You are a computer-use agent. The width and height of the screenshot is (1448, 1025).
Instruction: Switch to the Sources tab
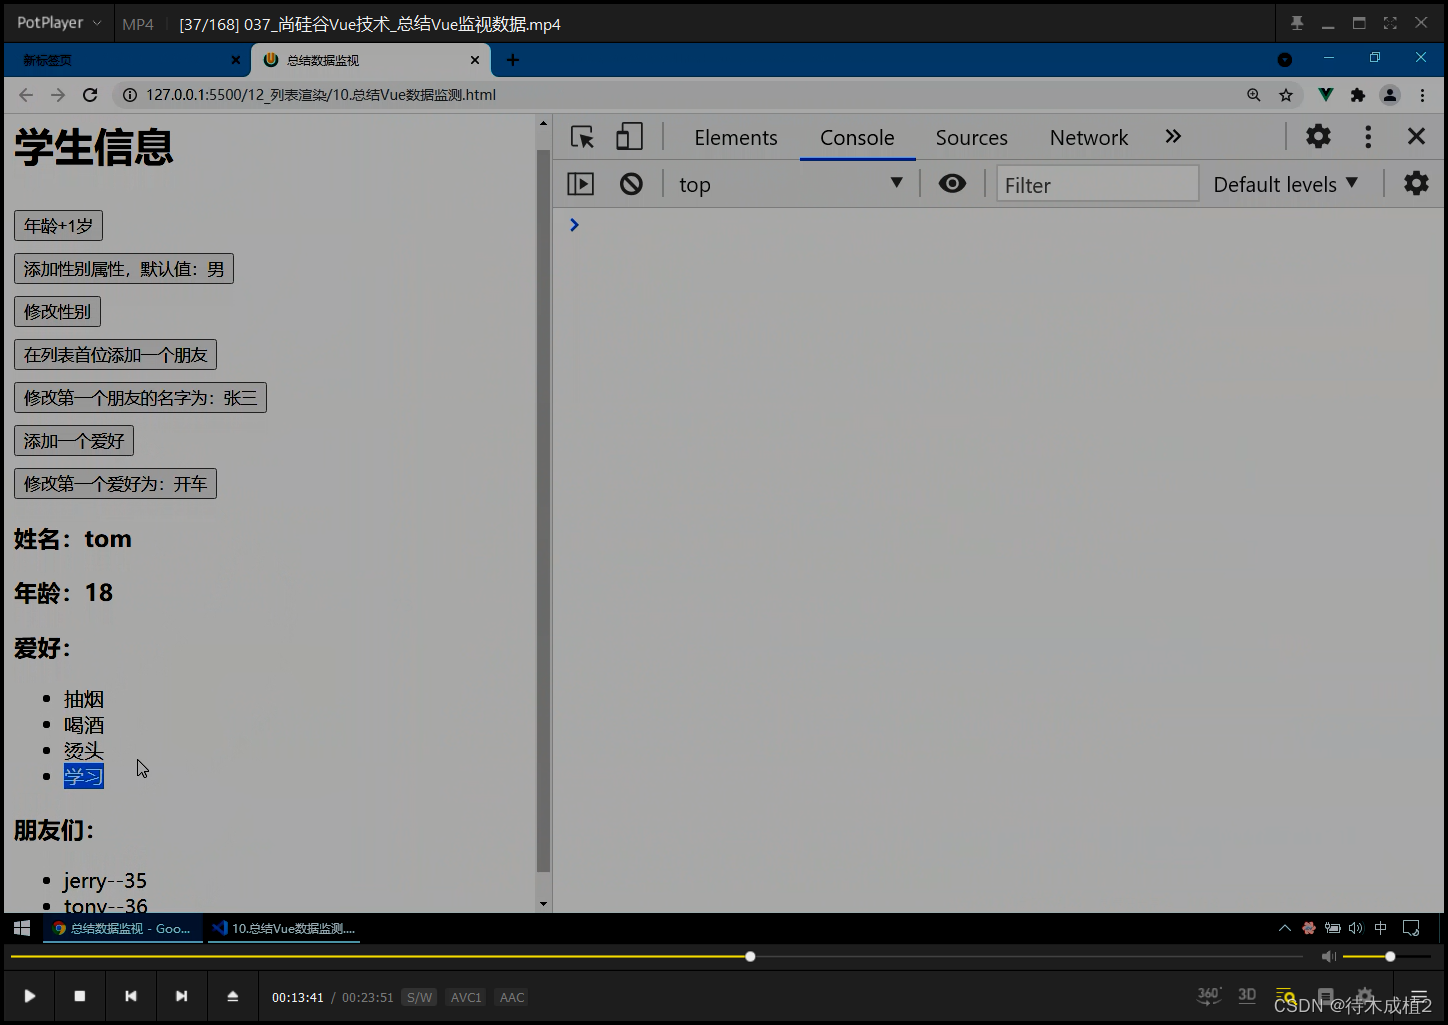coord(971,138)
